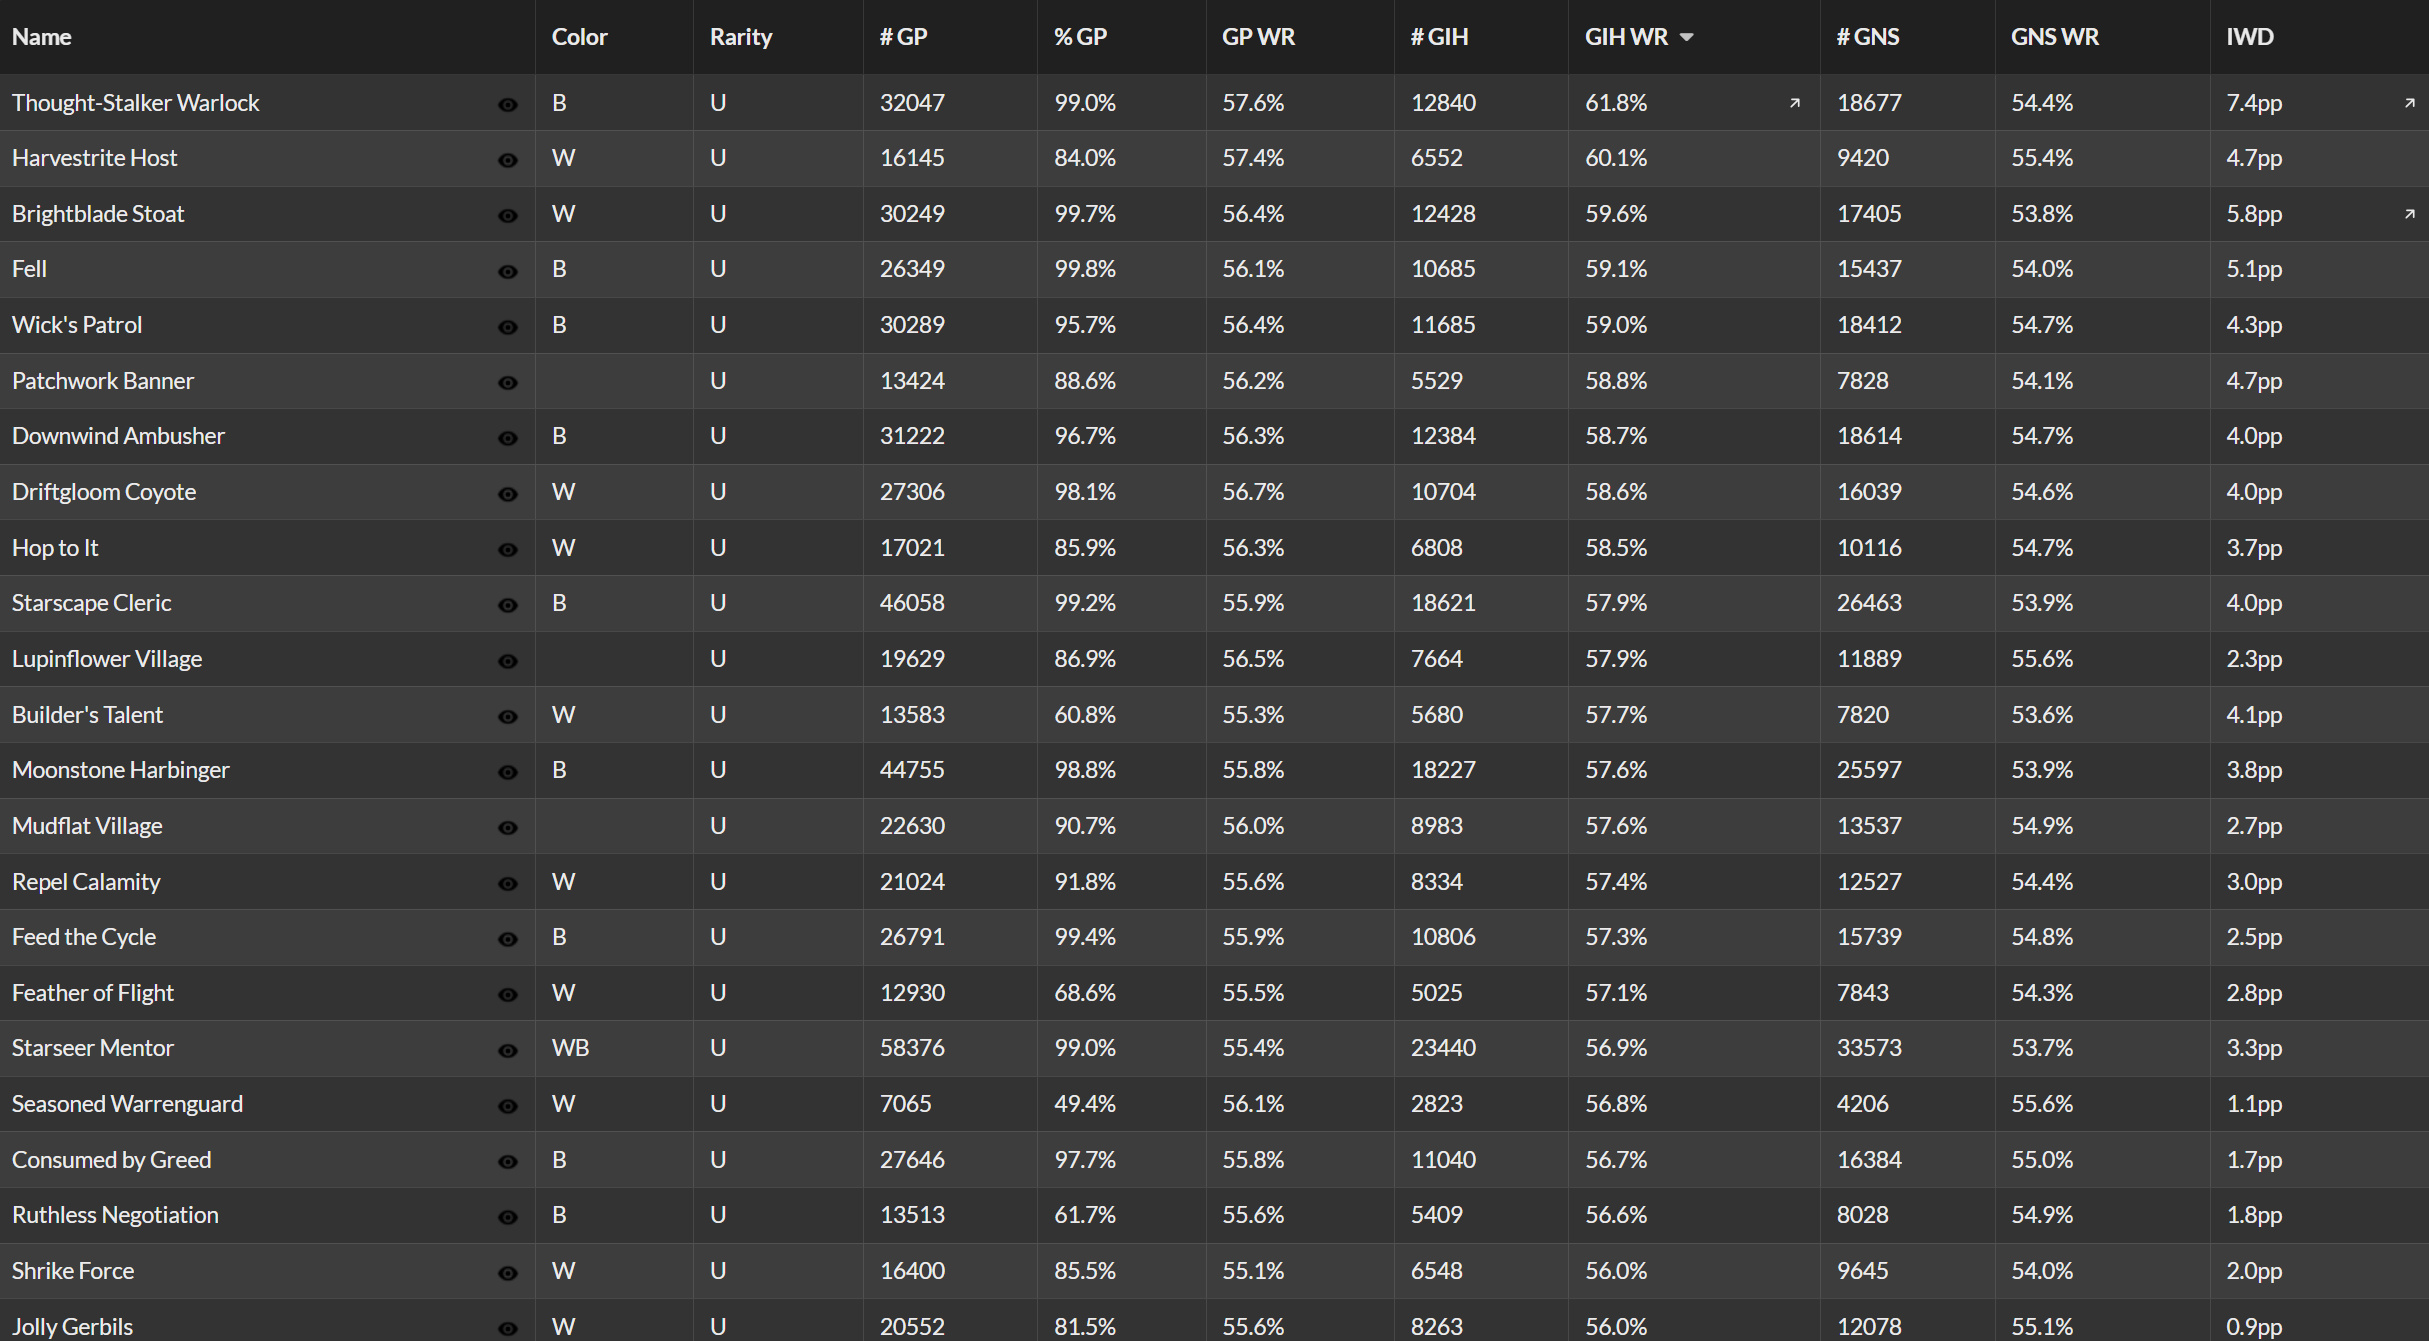Open the arrow icon beside 7.4pp IWD
The width and height of the screenshot is (2429, 1341).
[2410, 103]
